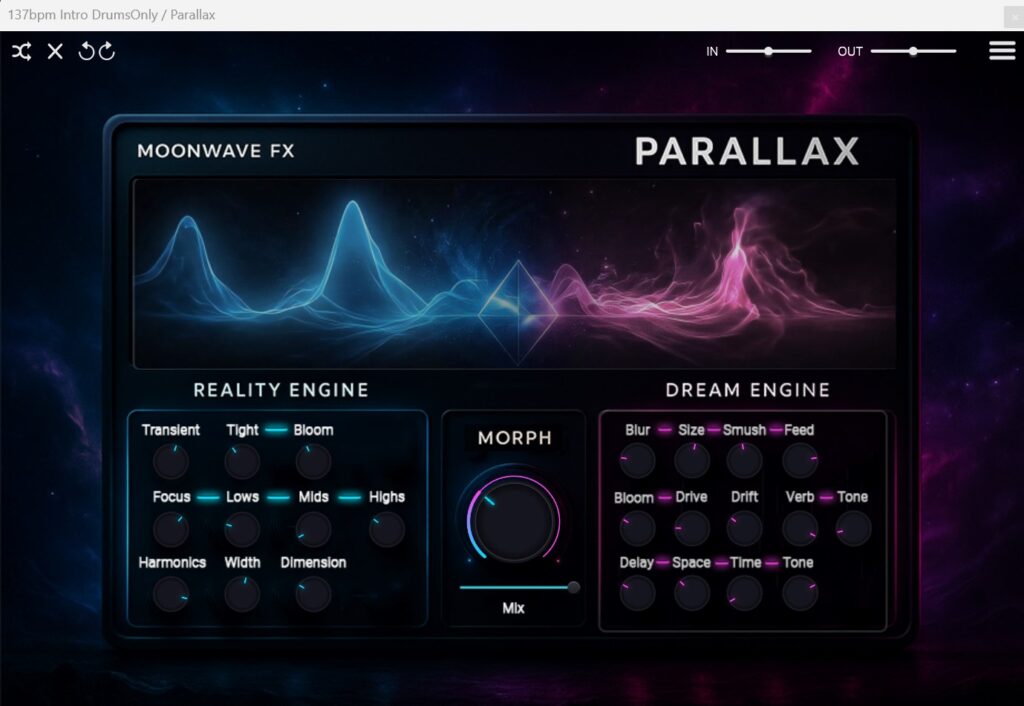The width and height of the screenshot is (1024, 706).
Task: Click the redo arrow icon
Action: [107, 52]
